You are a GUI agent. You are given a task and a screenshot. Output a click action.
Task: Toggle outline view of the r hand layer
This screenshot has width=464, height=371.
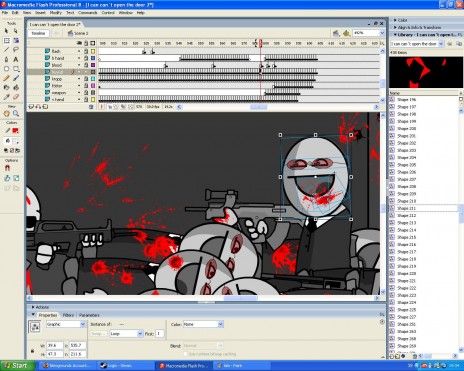click(x=93, y=99)
